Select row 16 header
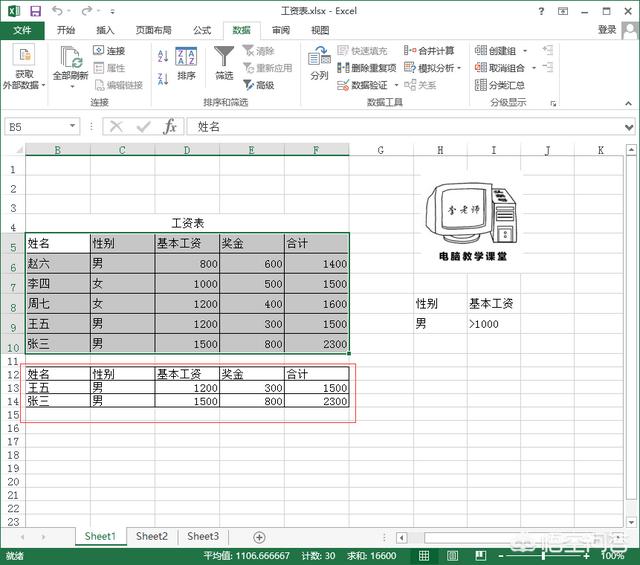 point(13,428)
